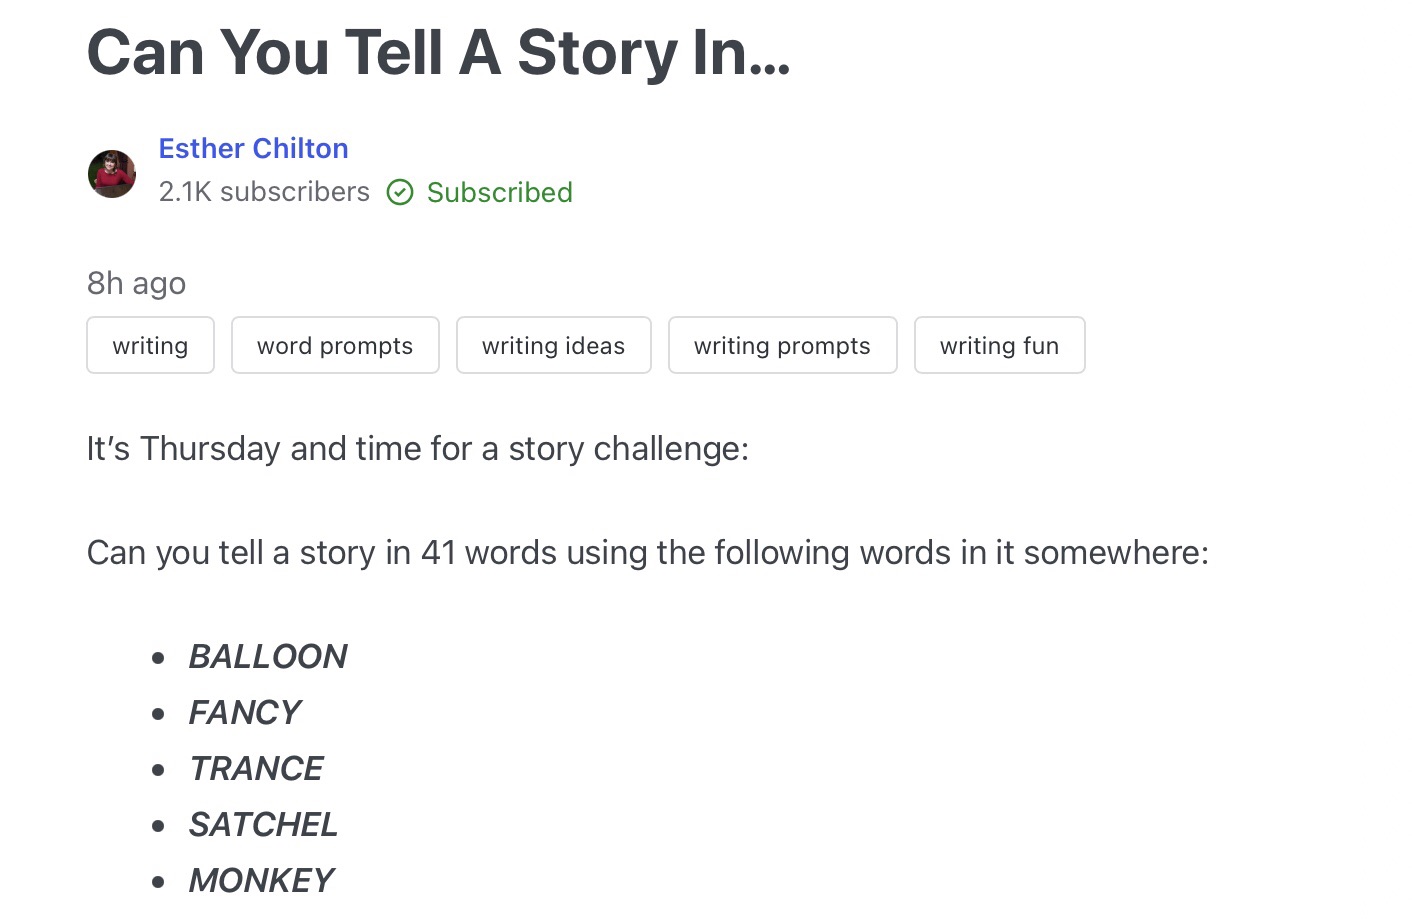
Task: Click the green Subscribed checkmark icon
Action: point(400,192)
